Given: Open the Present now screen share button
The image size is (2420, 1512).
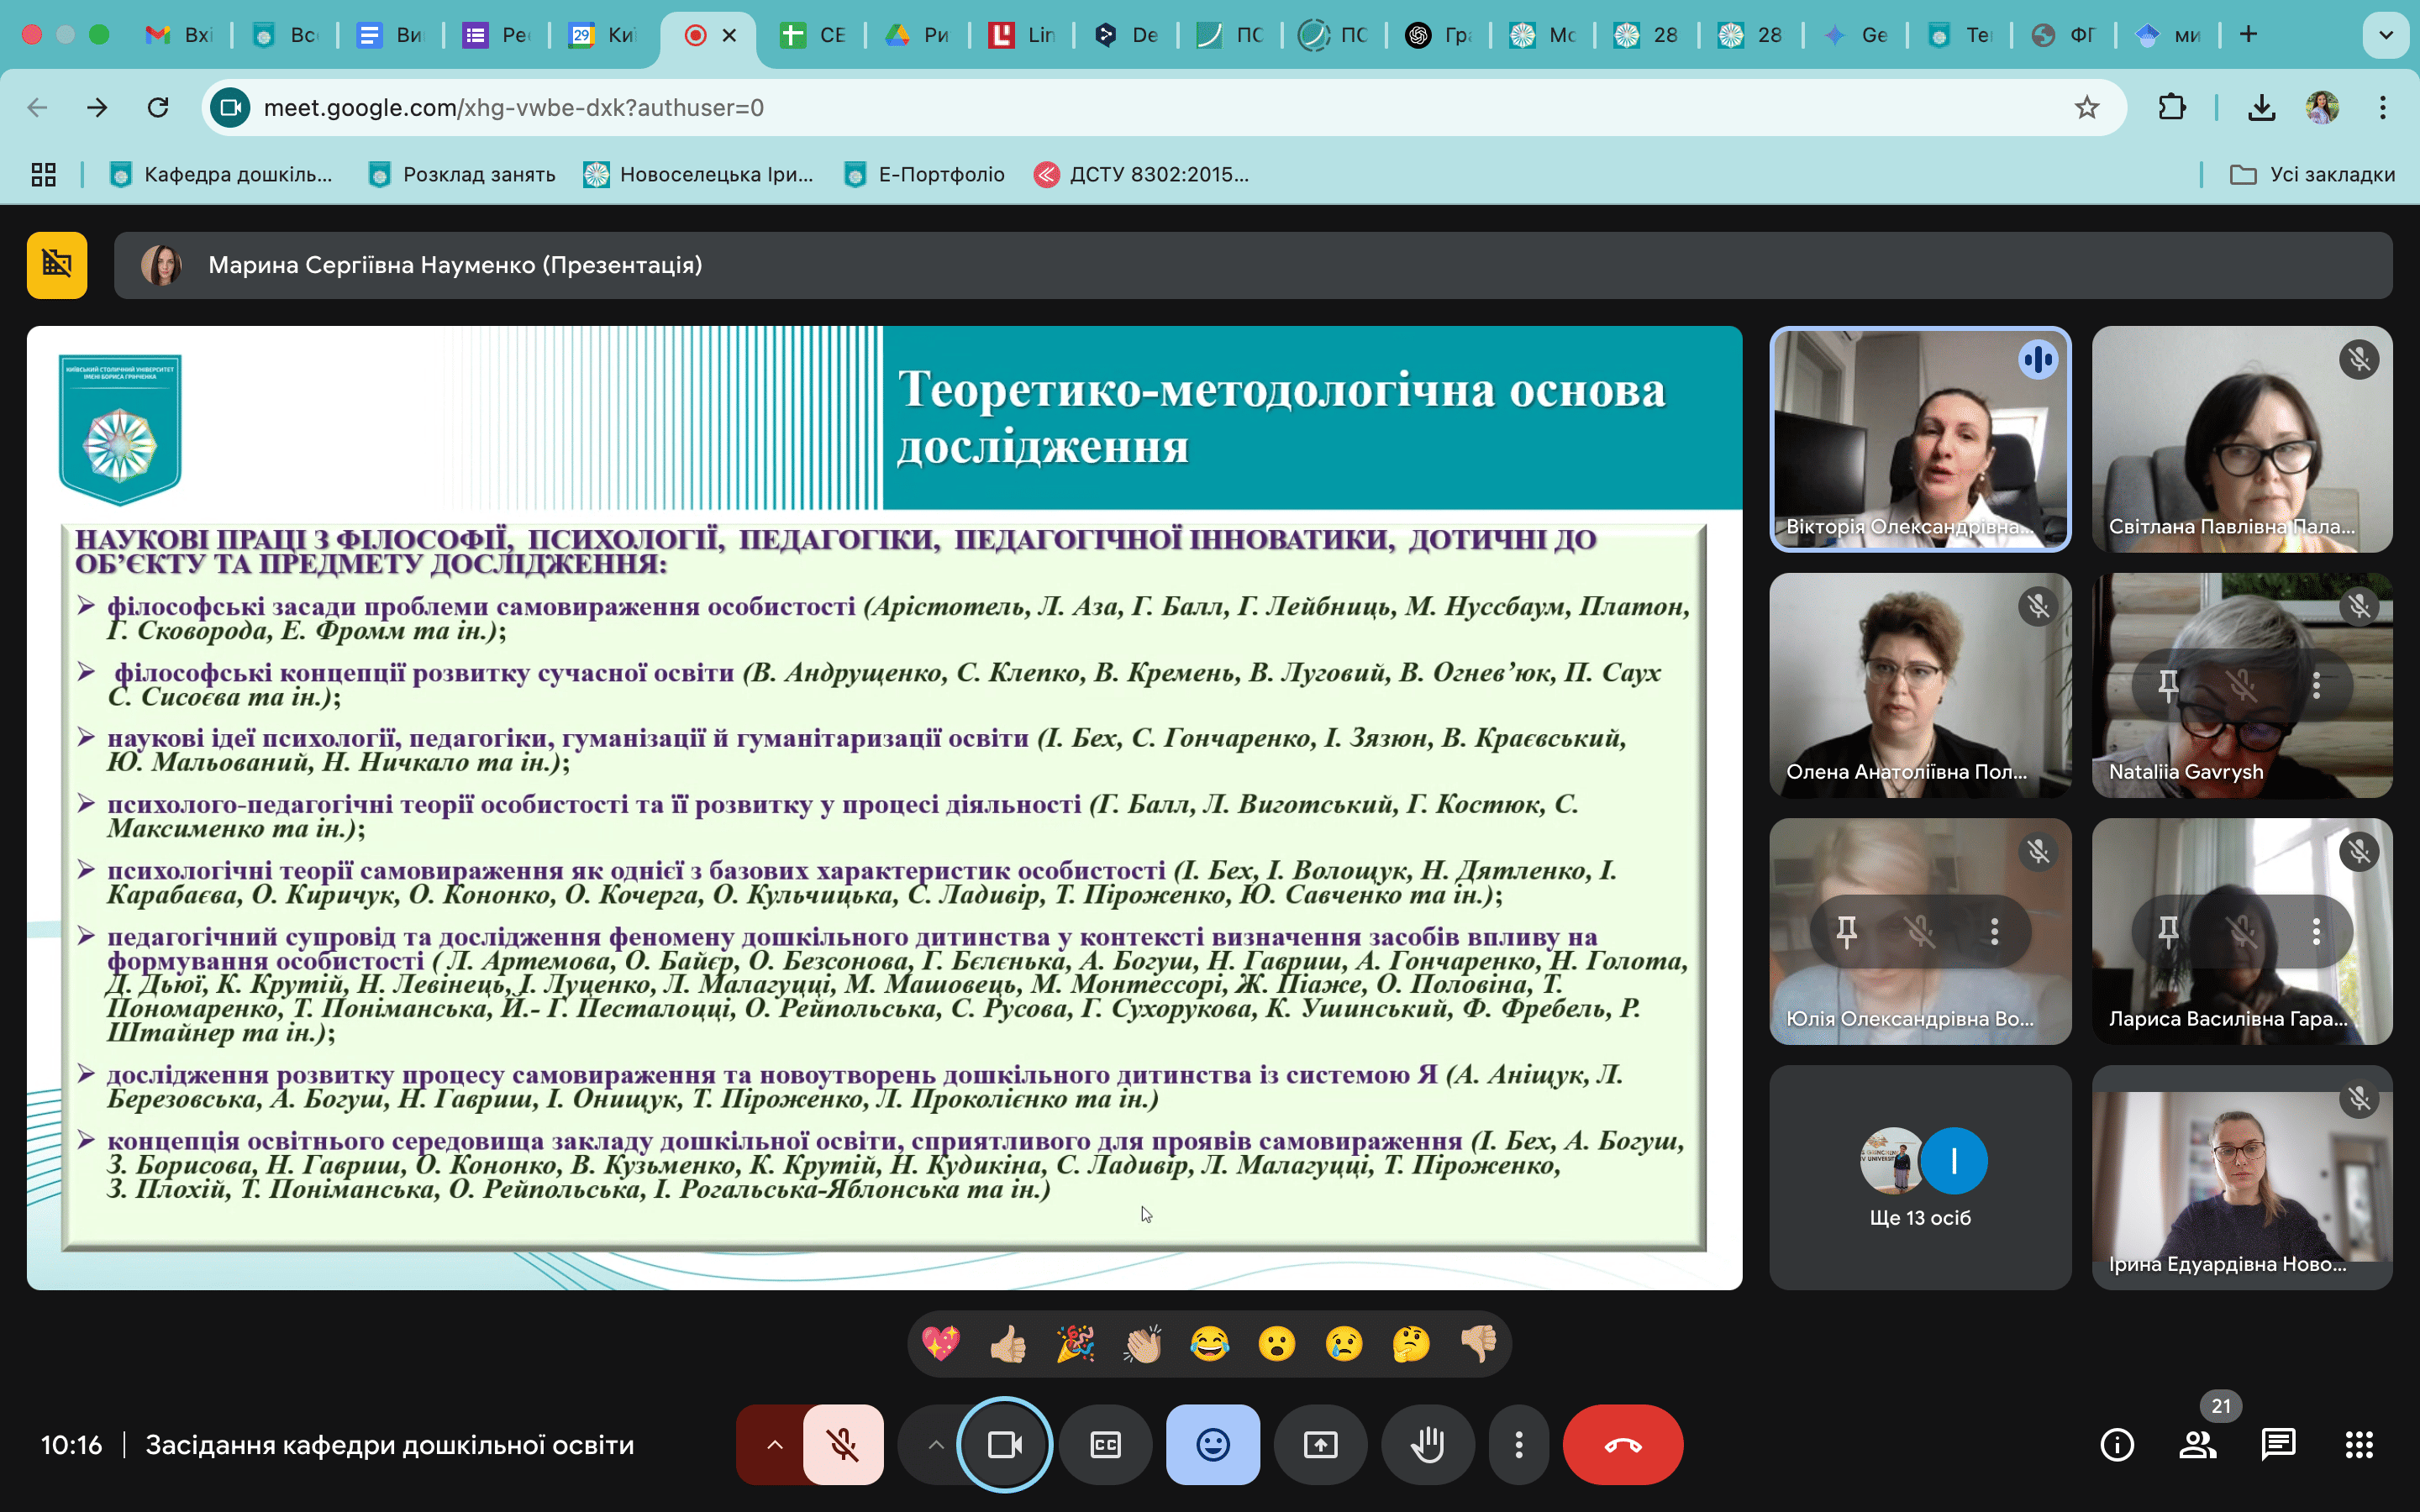Looking at the screenshot, I should [x=1320, y=1445].
